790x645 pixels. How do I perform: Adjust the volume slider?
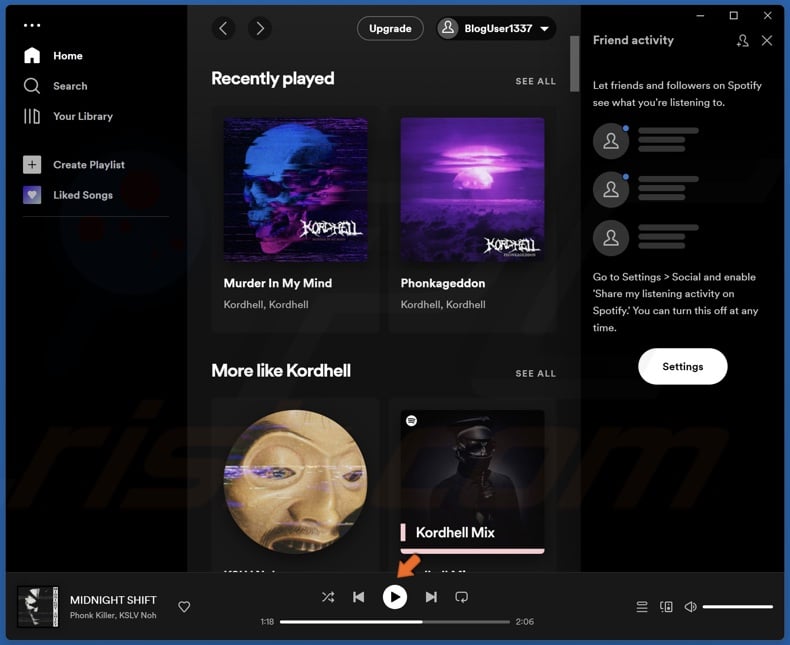point(738,607)
